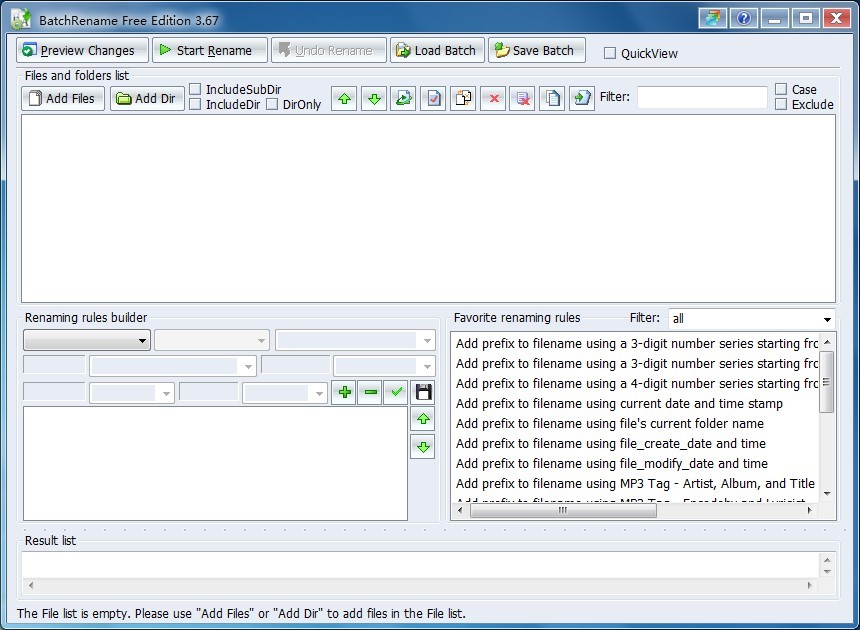The image size is (860, 630).
Task: Toggle the QuickView checkbox
Action: pos(610,53)
